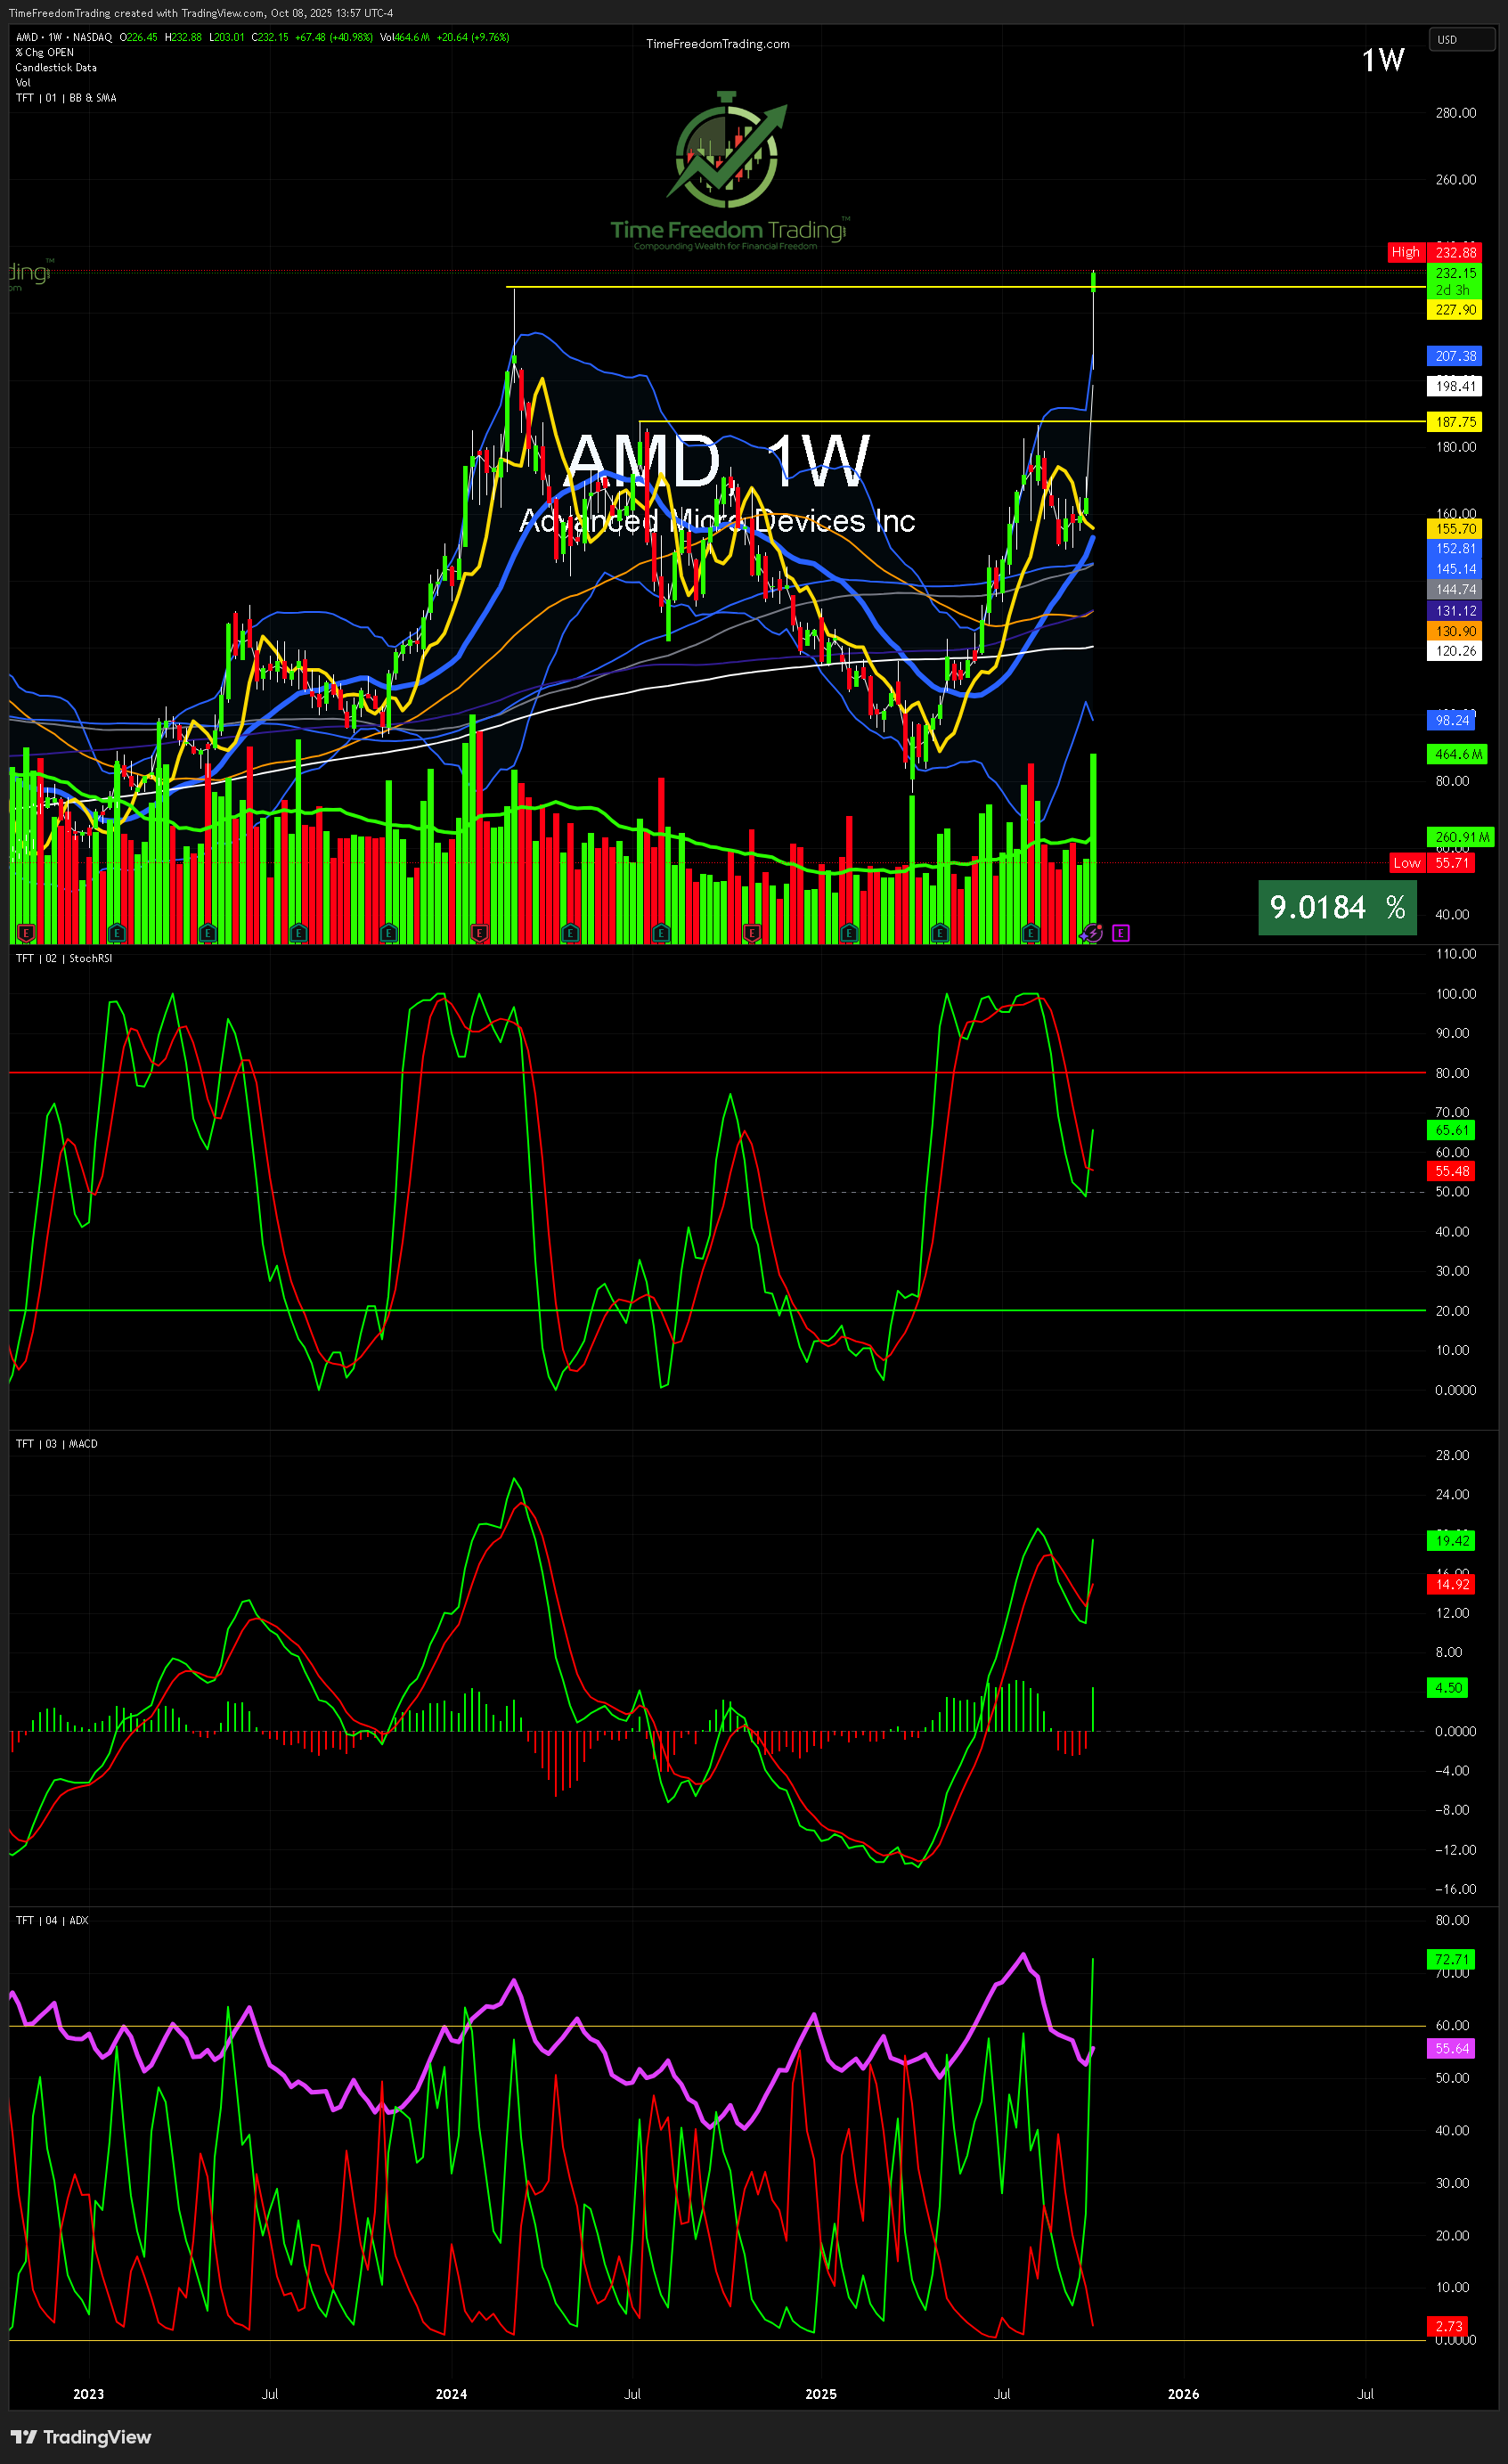Click the leftmost red earnings marker

(x=26, y=933)
